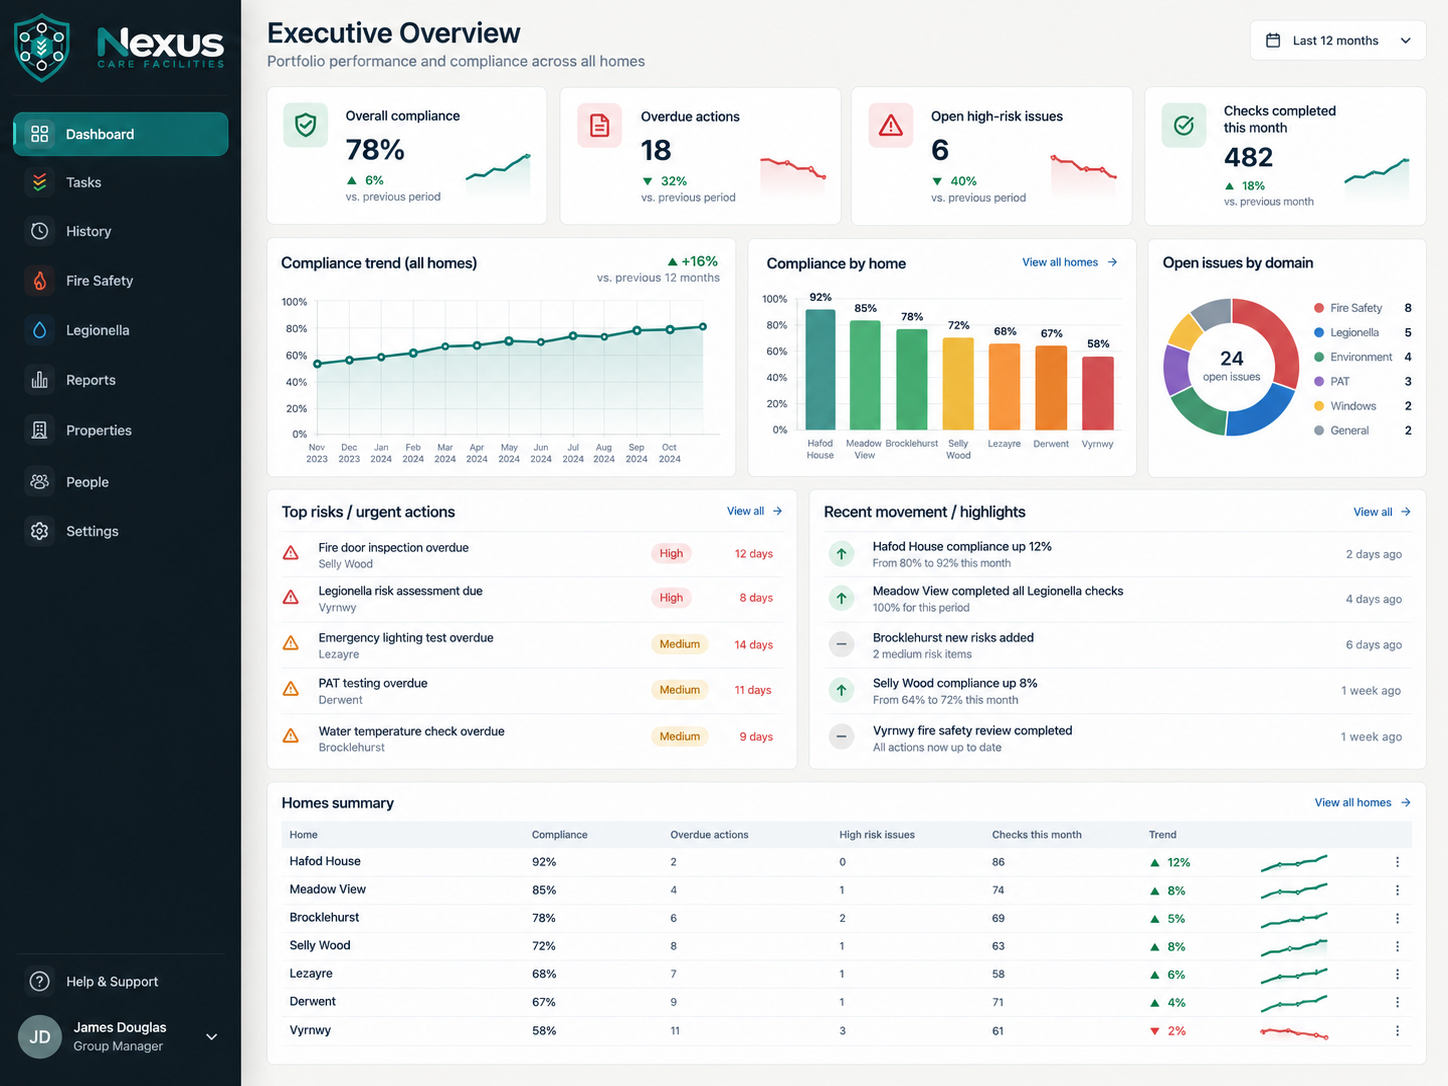Navigate to Legionella section
Viewport: 1448px width, 1086px height.
pyautogui.click(x=120, y=330)
